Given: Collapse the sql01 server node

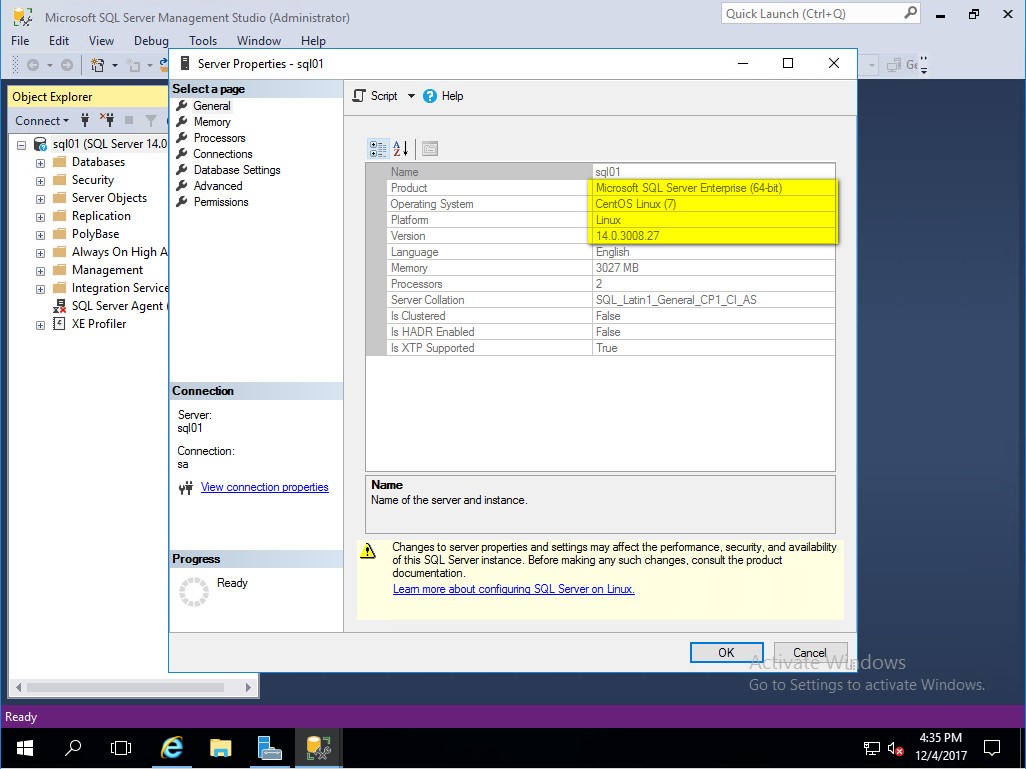Looking at the screenshot, I should 21,143.
